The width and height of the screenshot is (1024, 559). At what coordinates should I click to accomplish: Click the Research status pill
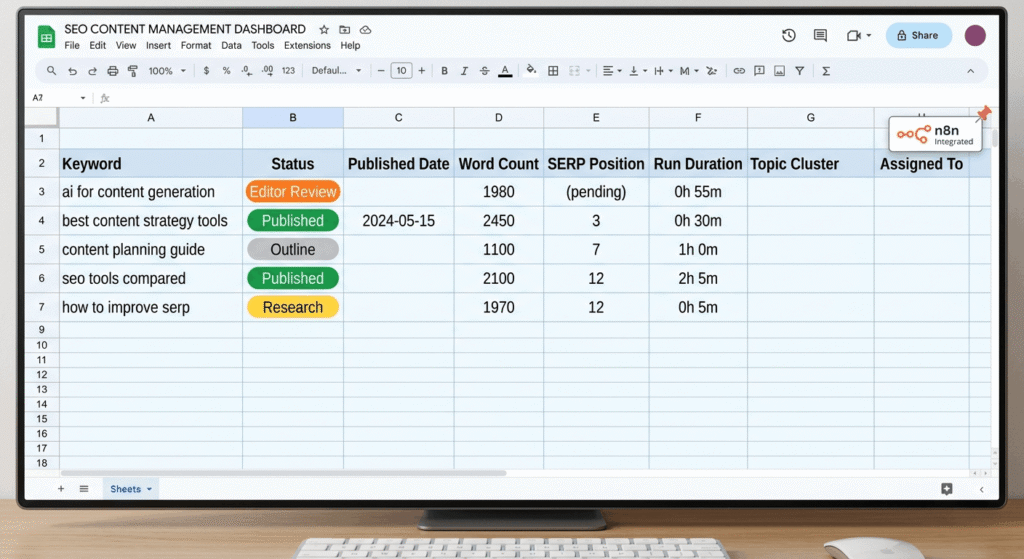click(x=293, y=307)
